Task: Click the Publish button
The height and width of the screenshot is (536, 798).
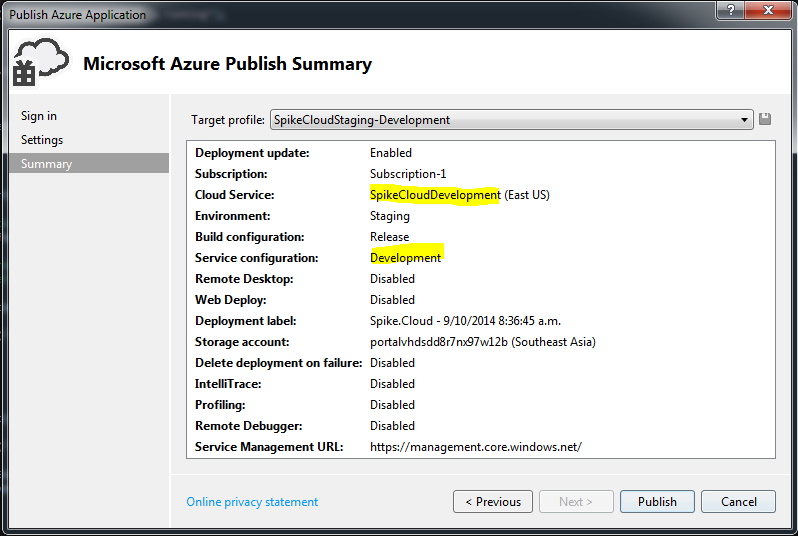Action: click(657, 502)
